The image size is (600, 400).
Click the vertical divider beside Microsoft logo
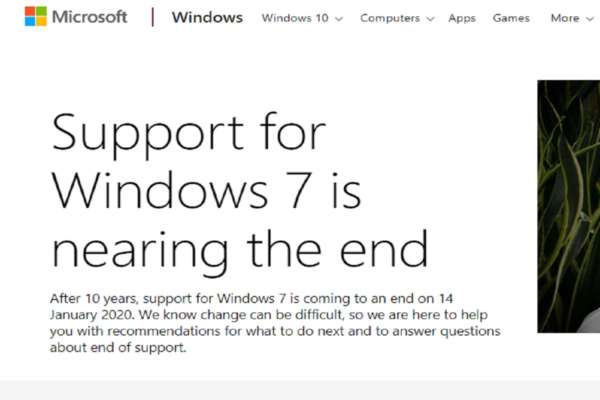pyautogui.click(x=153, y=17)
